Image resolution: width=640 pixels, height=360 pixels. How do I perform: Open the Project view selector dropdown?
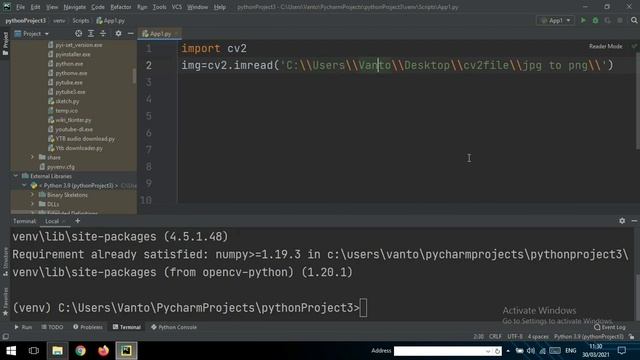pyautogui.click(x=32, y=33)
